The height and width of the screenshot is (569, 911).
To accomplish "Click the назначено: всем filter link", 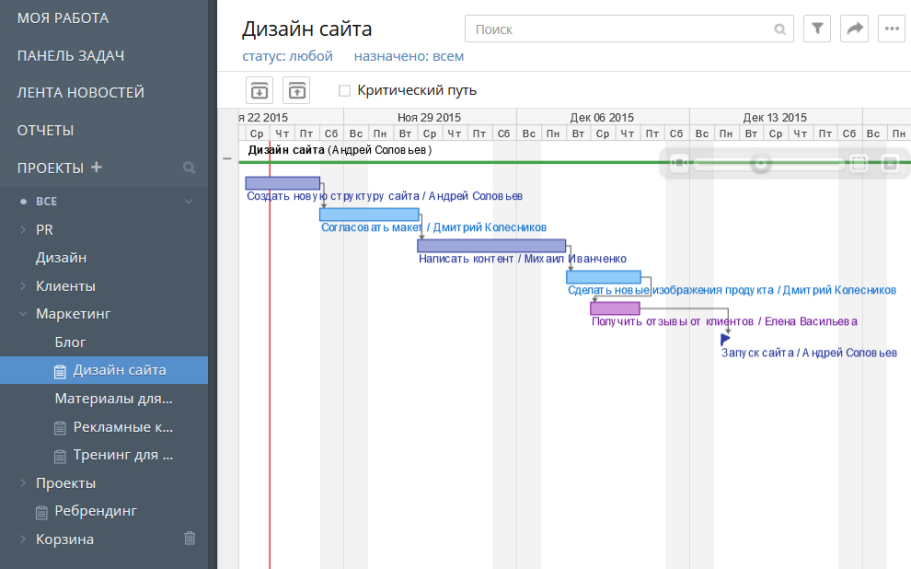I will 409,56.
